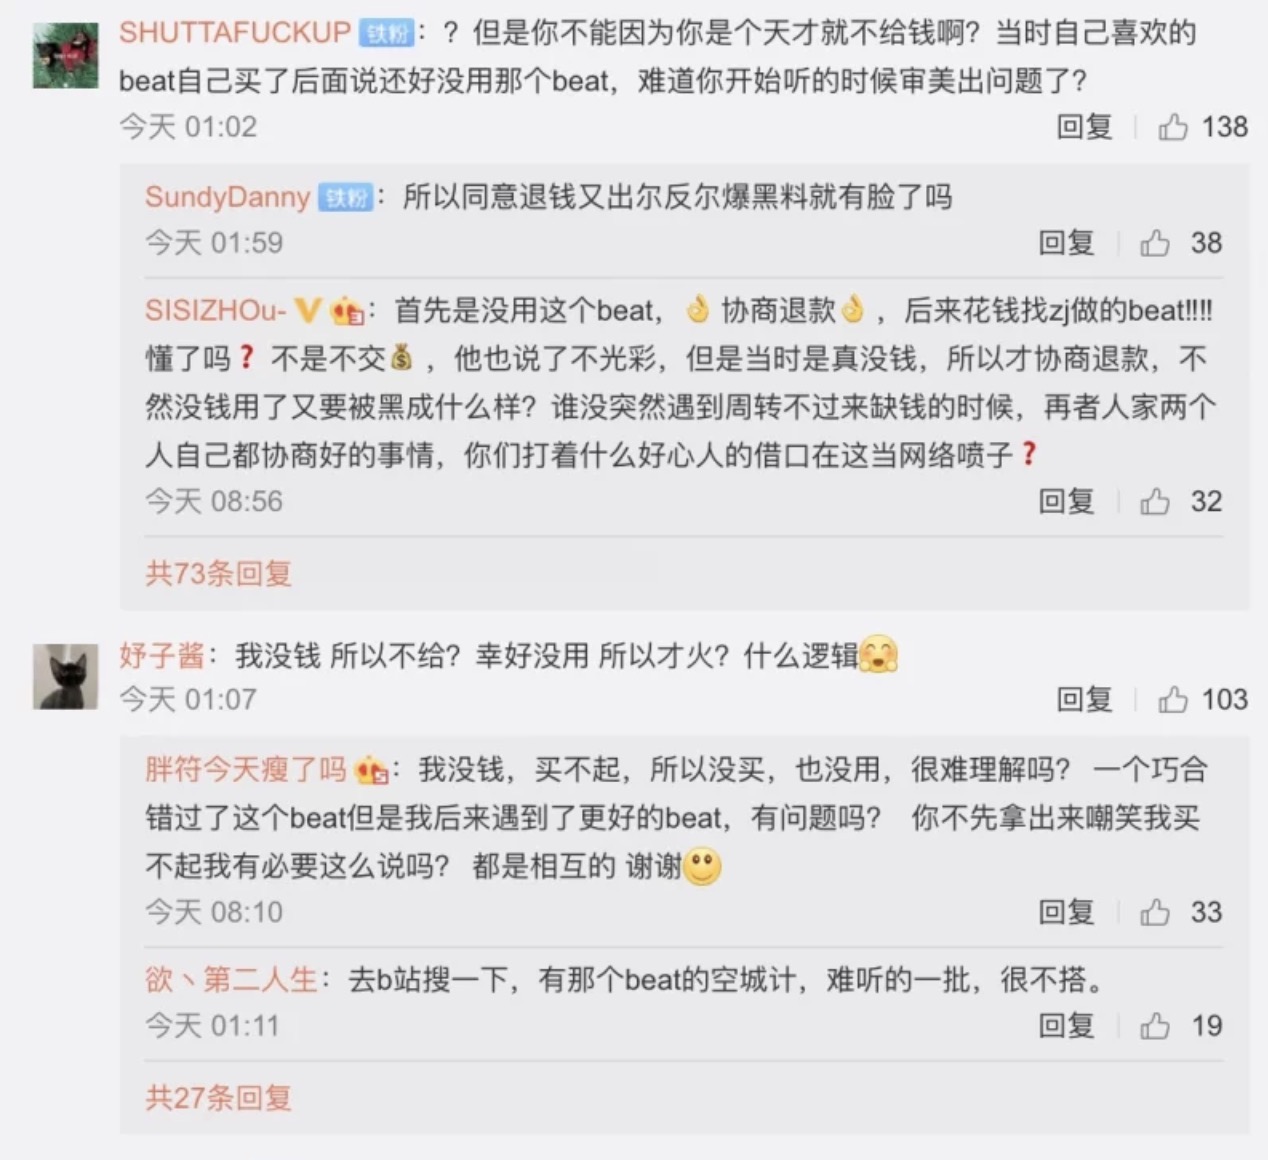Screen dimensions: 1268x1160
Task: Expand all 27 replies (共27条回复)
Action: coord(219,1098)
